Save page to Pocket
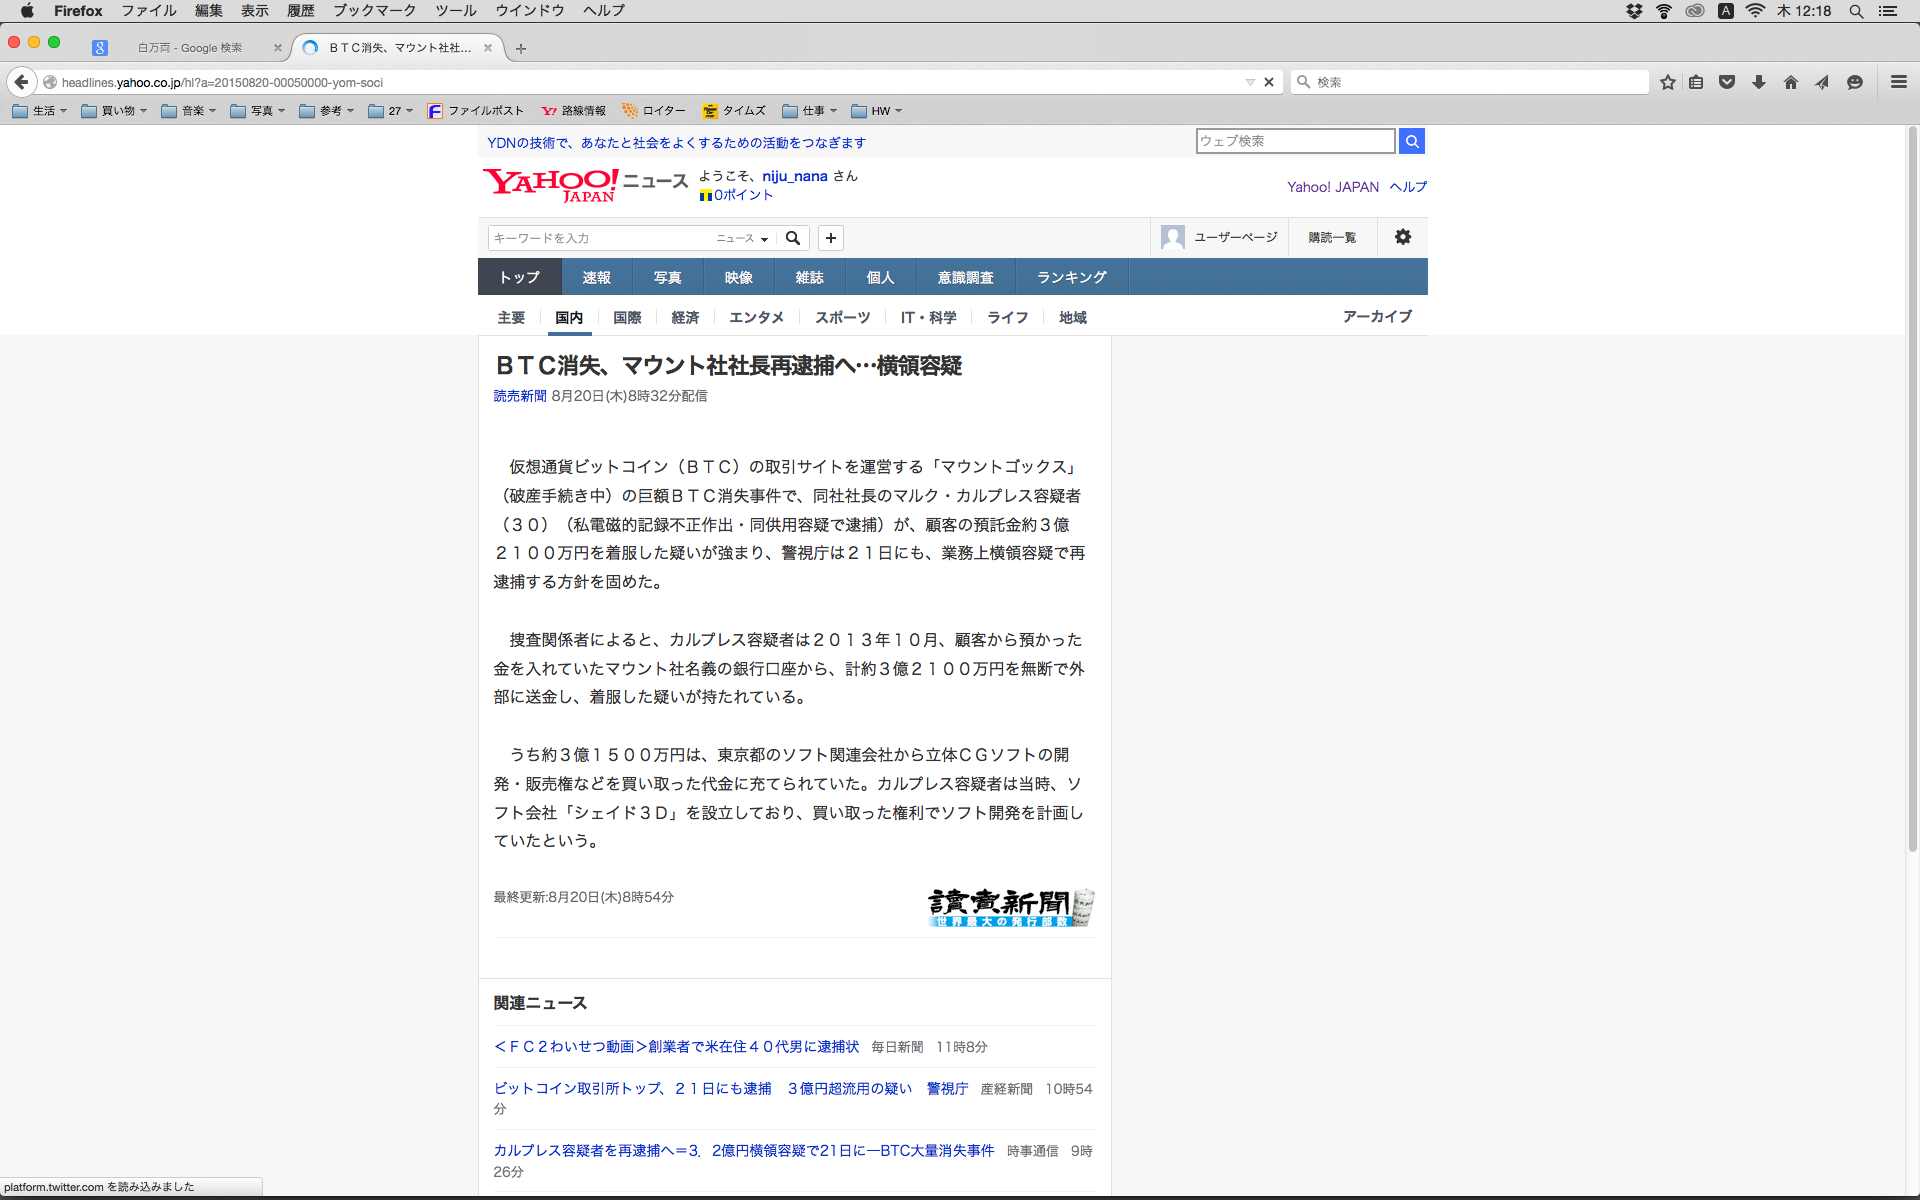1920x1200 pixels. [1727, 82]
